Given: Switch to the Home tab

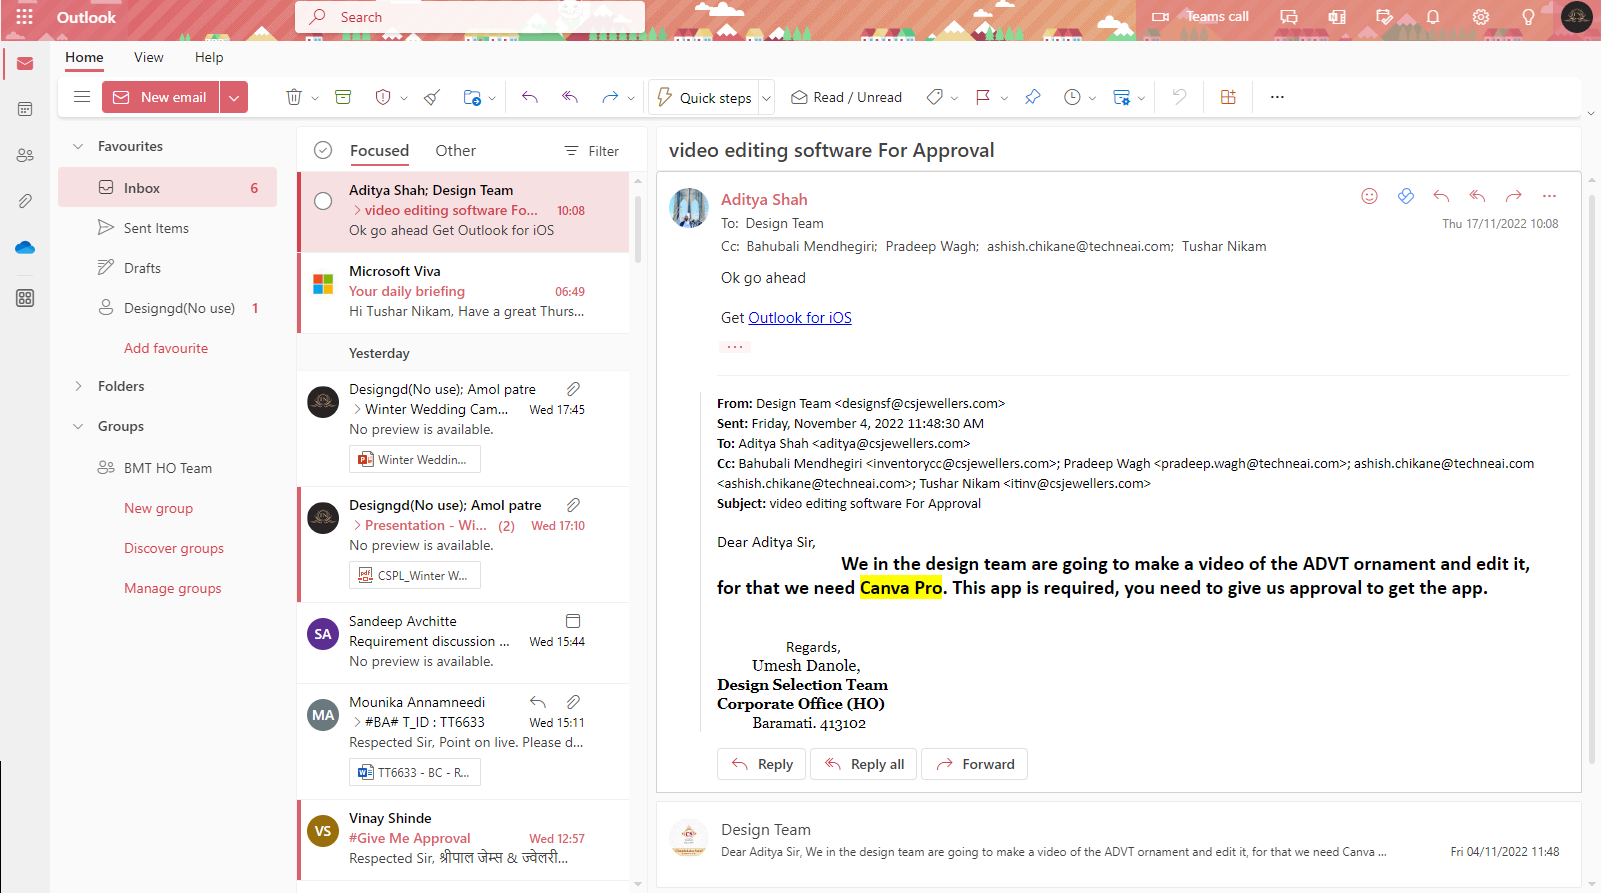Looking at the screenshot, I should [x=84, y=57].
